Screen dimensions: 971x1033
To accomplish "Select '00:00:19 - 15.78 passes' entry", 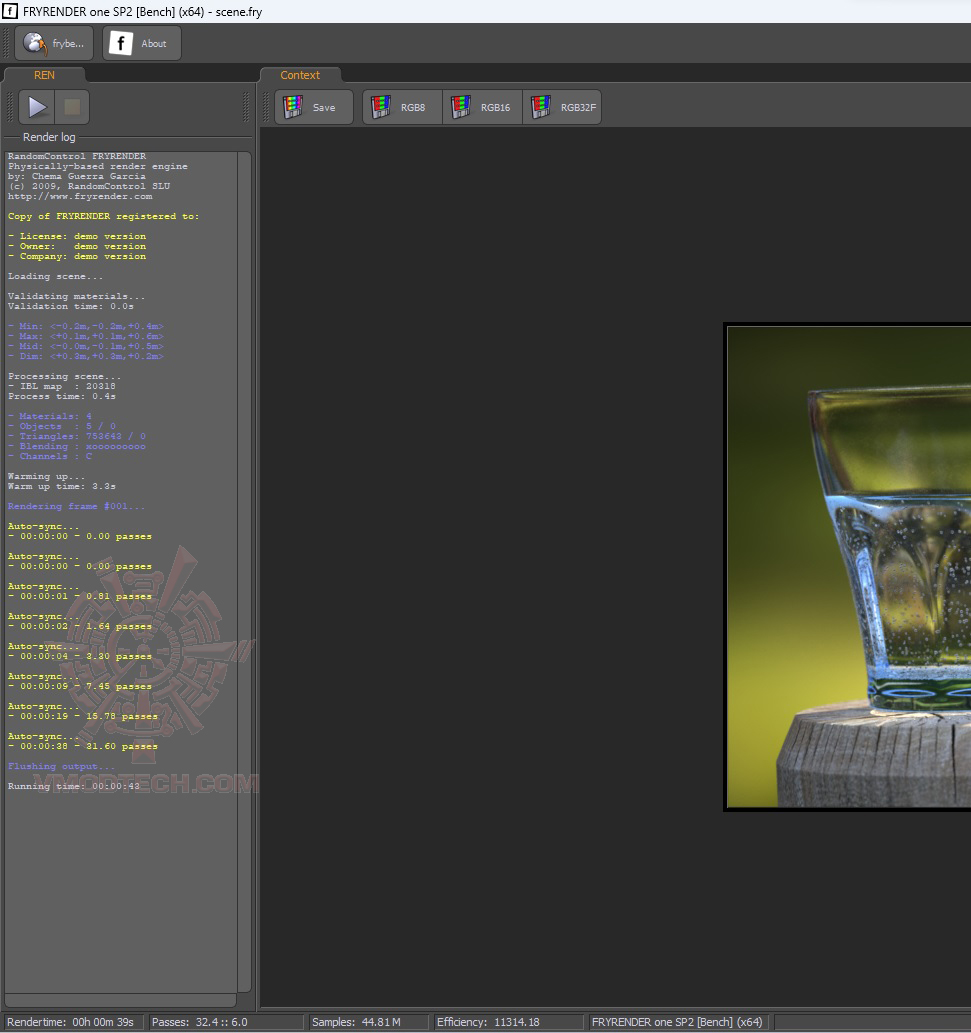I will [x=83, y=716].
